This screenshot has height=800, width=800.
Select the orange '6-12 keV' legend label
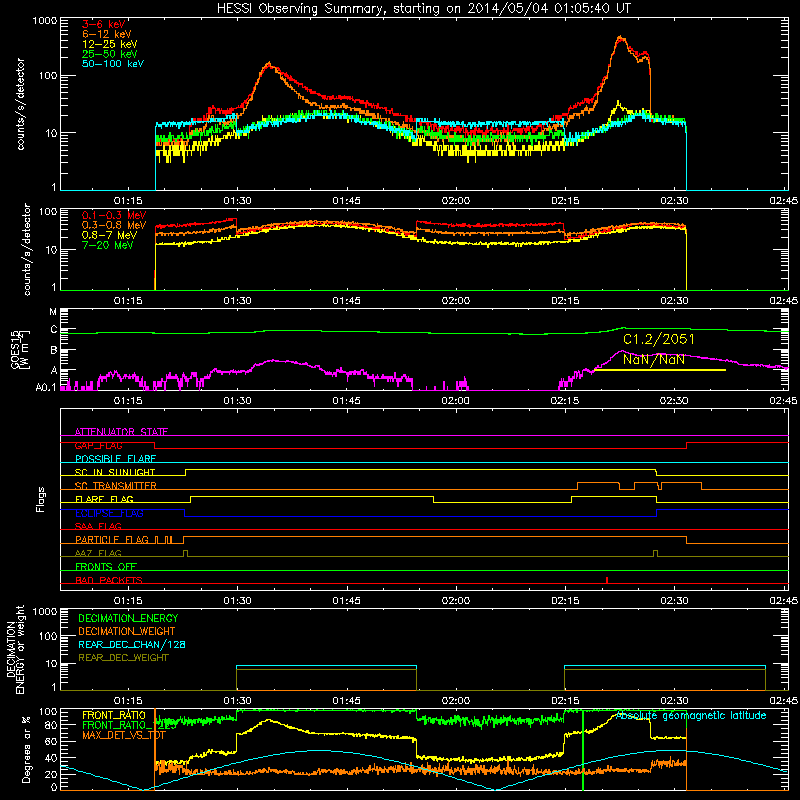107,34
